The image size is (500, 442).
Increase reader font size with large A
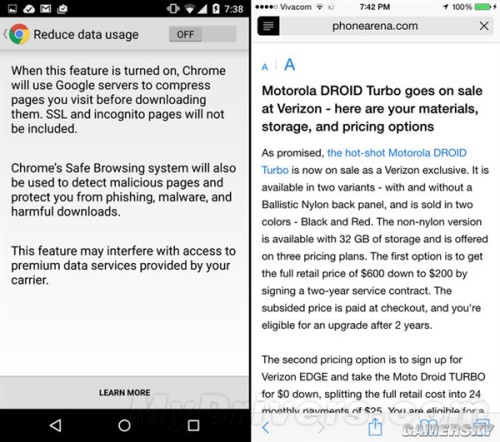pos(289,64)
